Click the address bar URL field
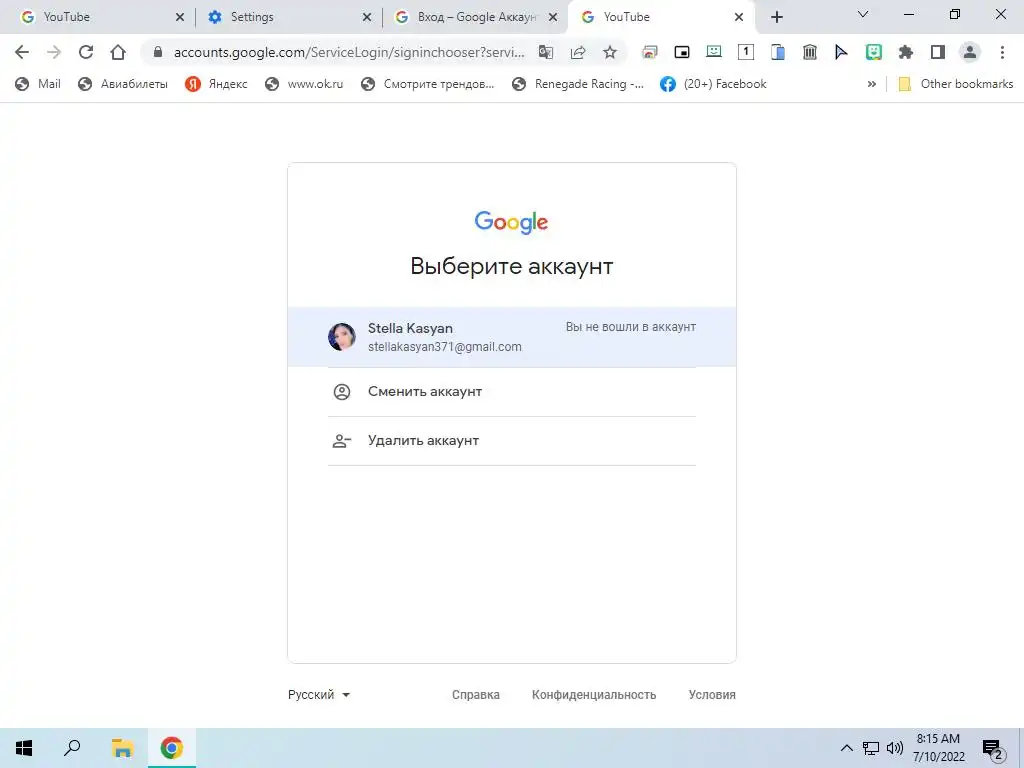 (349, 52)
